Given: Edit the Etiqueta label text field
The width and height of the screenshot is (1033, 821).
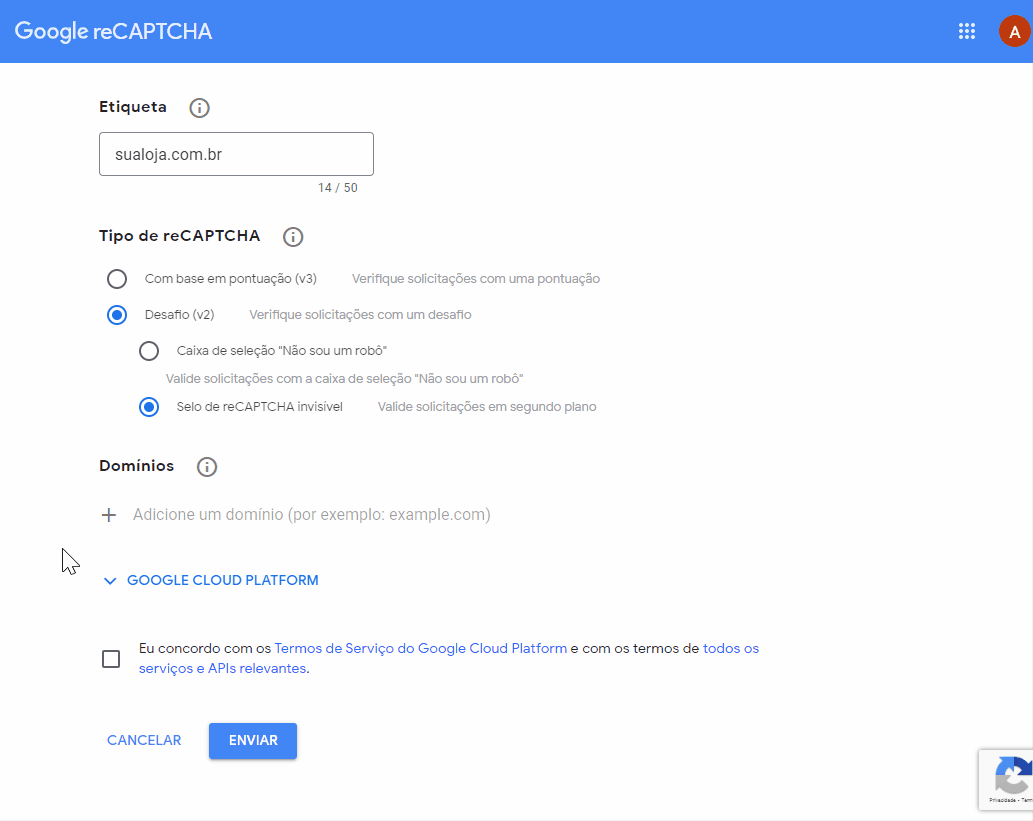Looking at the screenshot, I should point(237,154).
